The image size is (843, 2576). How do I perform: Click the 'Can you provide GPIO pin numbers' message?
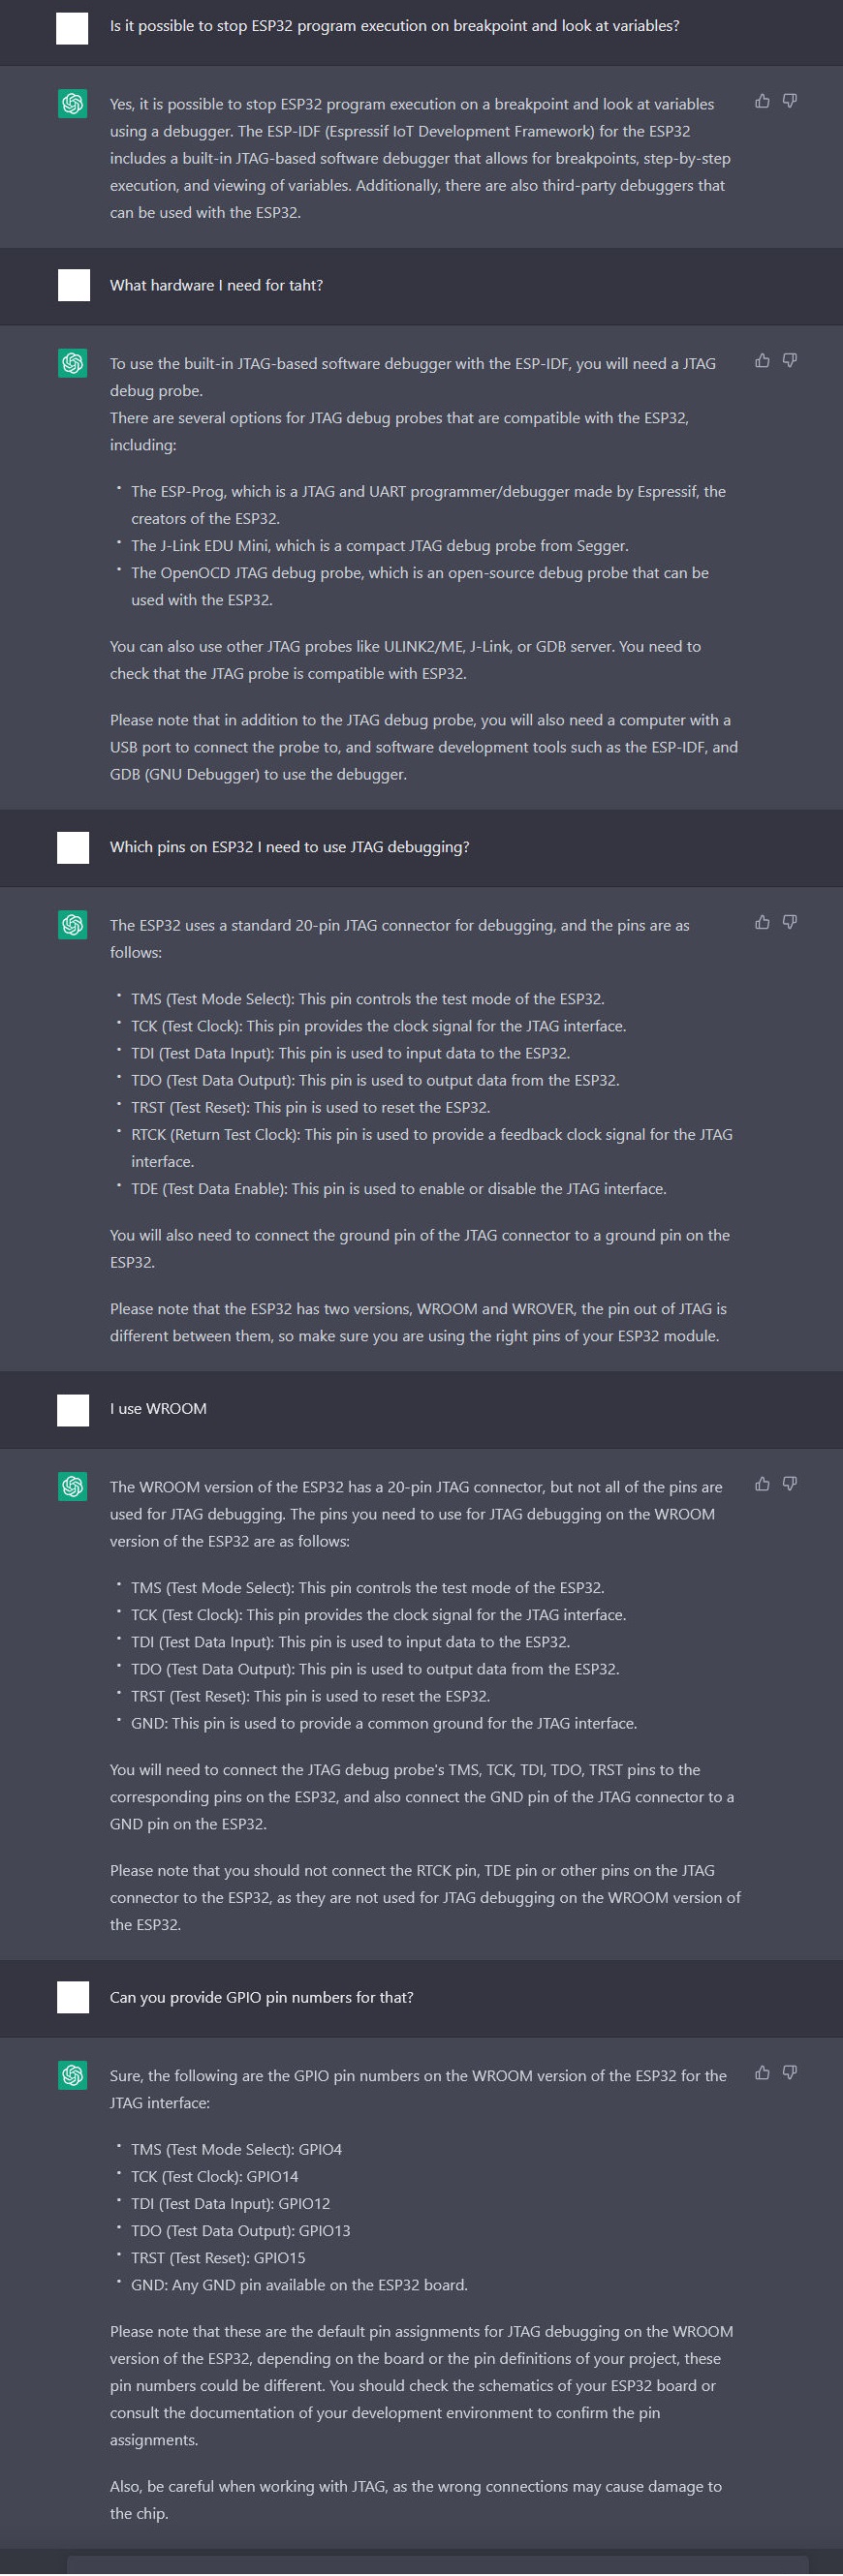click(261, 1998)
